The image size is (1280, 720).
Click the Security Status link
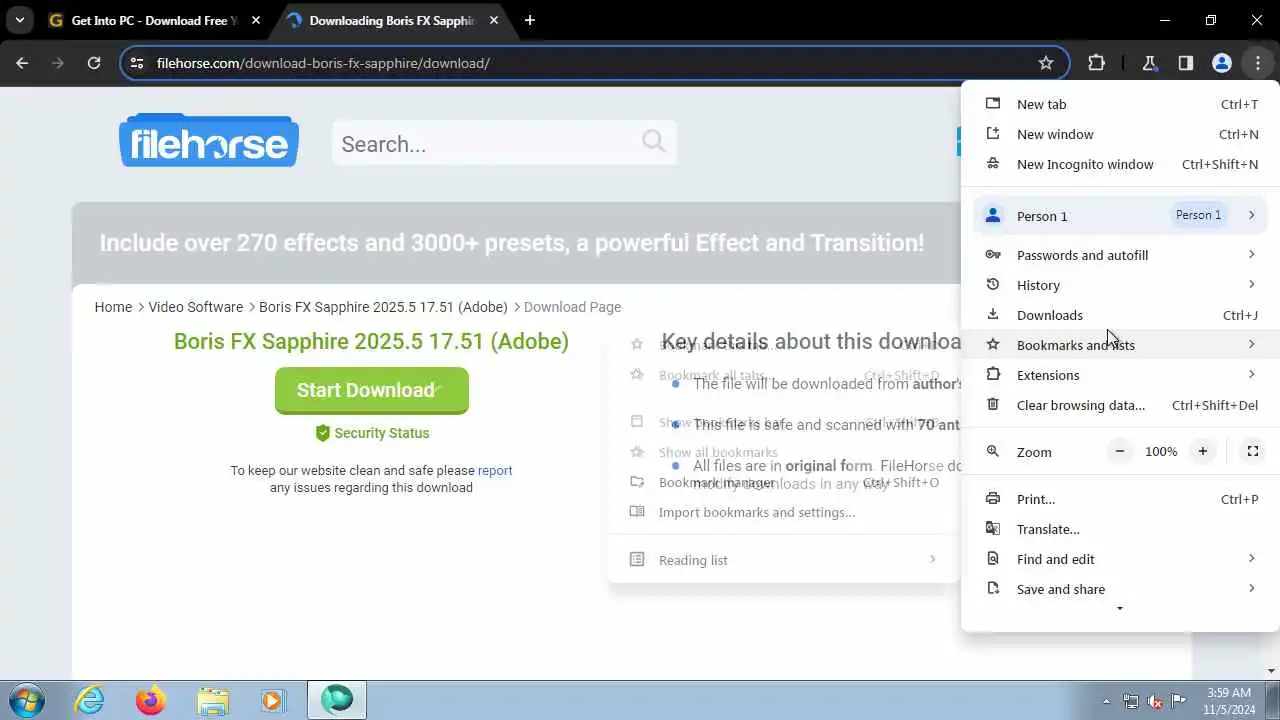click(372, 433)
